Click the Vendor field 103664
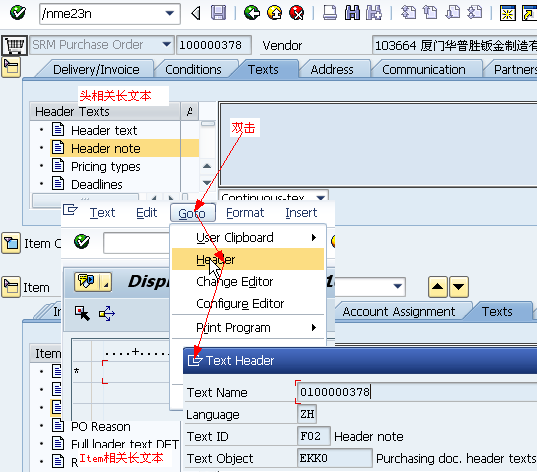This screenshot has height=472, width=537. pyautogui.click(x=455, y=45)
